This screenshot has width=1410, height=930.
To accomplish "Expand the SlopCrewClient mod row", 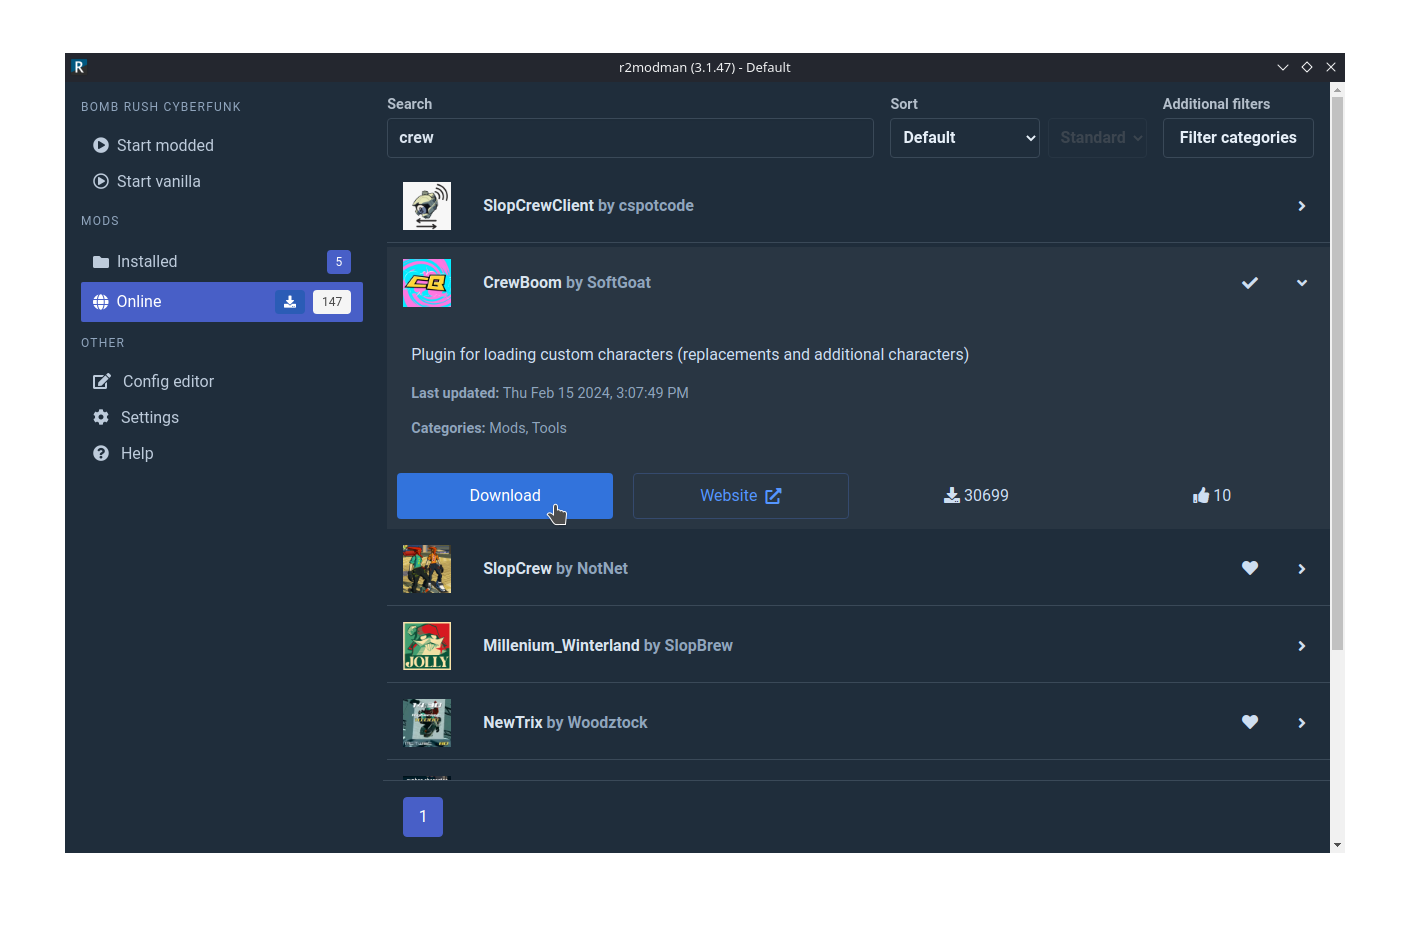I will pyautogui.click(x=1302, y=206).
